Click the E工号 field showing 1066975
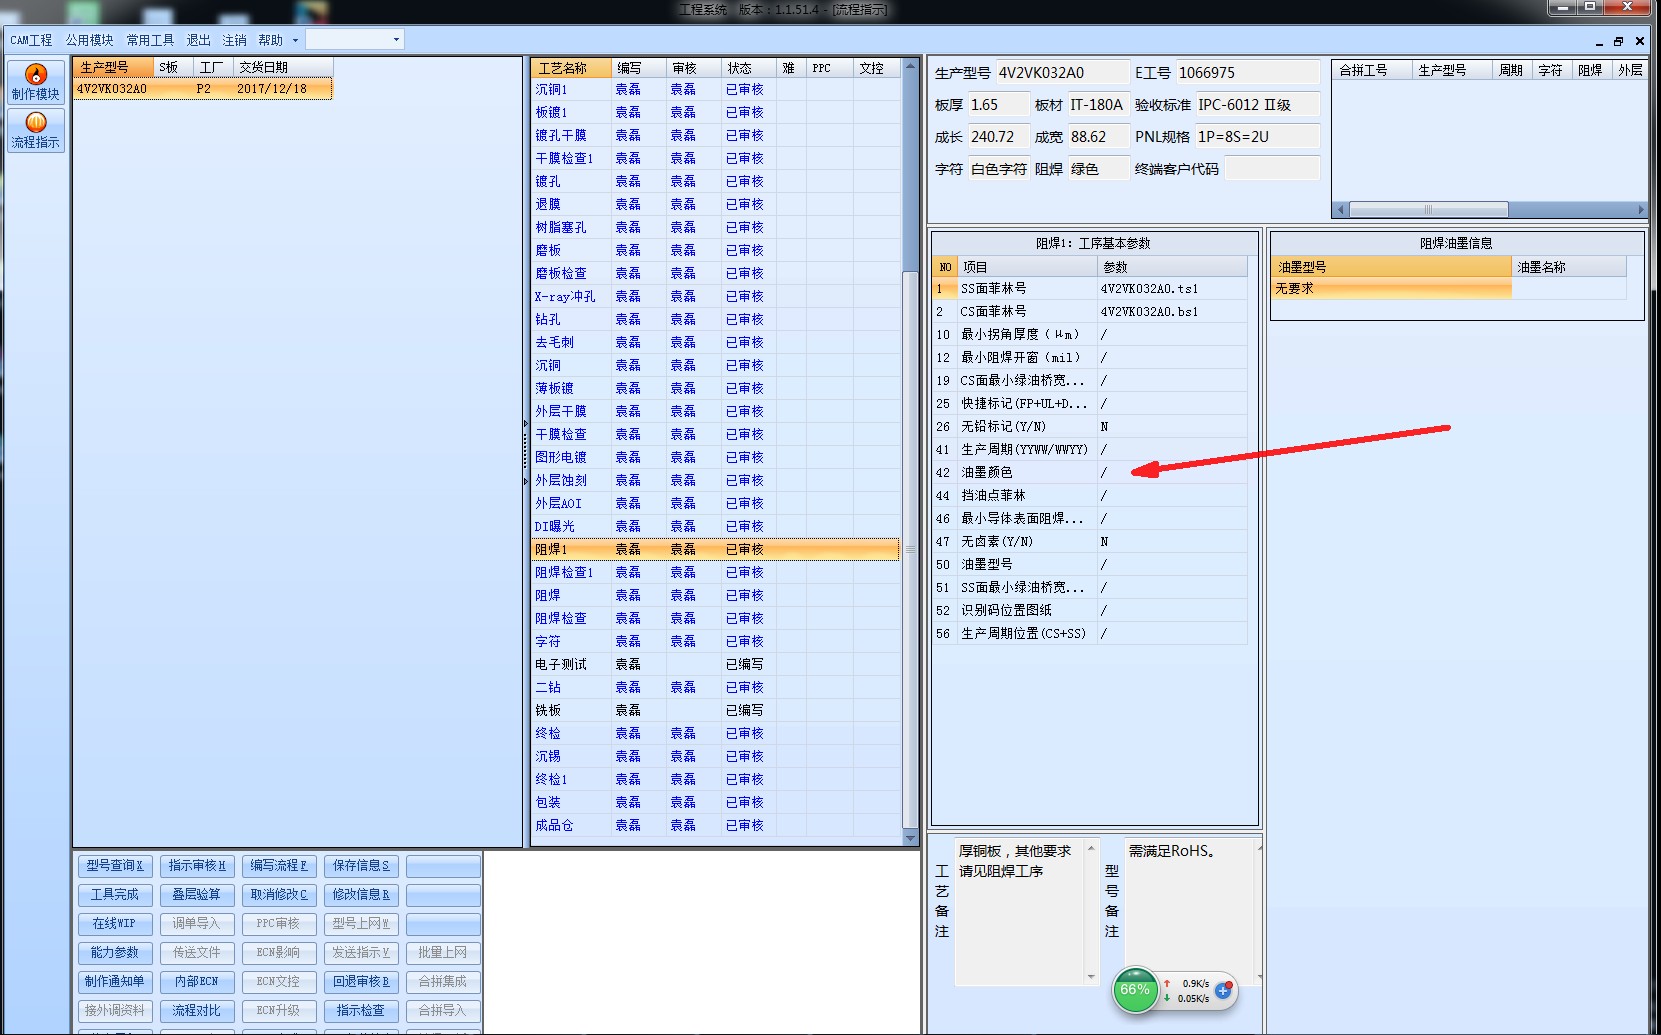 (1247, 73)
